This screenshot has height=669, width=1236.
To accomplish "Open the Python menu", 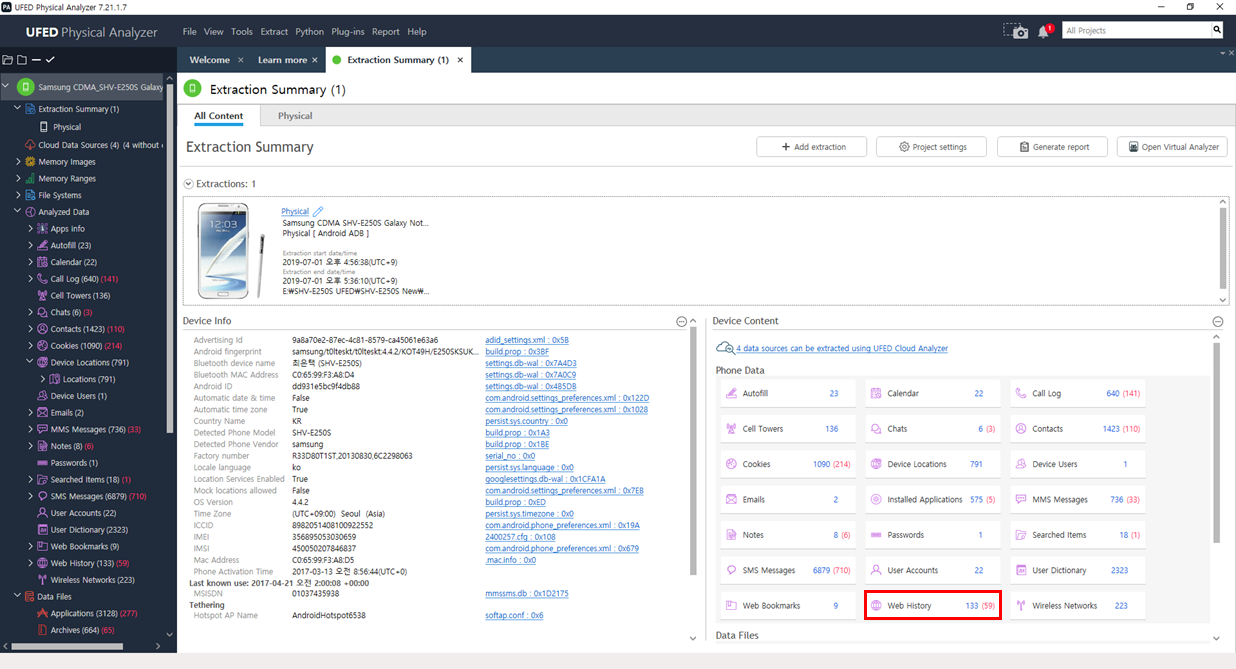I will 310,32.
